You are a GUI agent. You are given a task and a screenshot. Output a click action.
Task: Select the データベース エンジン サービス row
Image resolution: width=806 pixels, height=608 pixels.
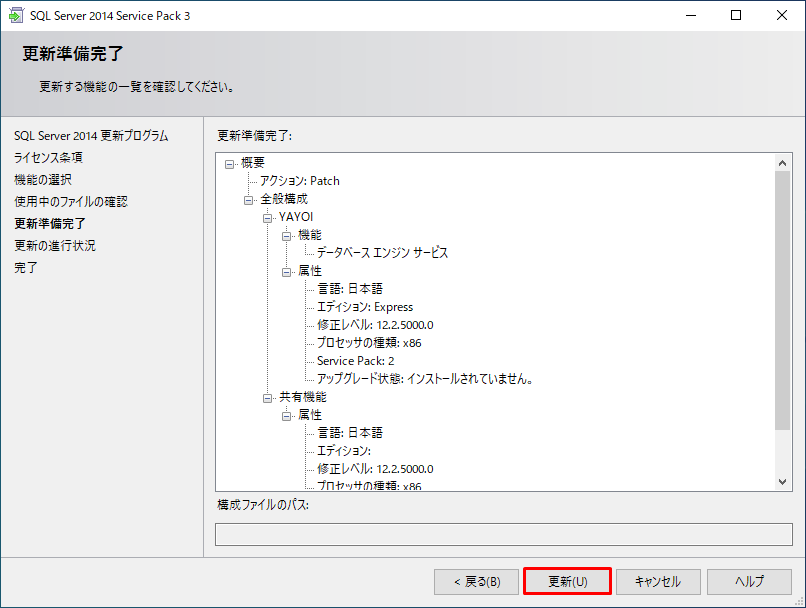coord(382,253)
